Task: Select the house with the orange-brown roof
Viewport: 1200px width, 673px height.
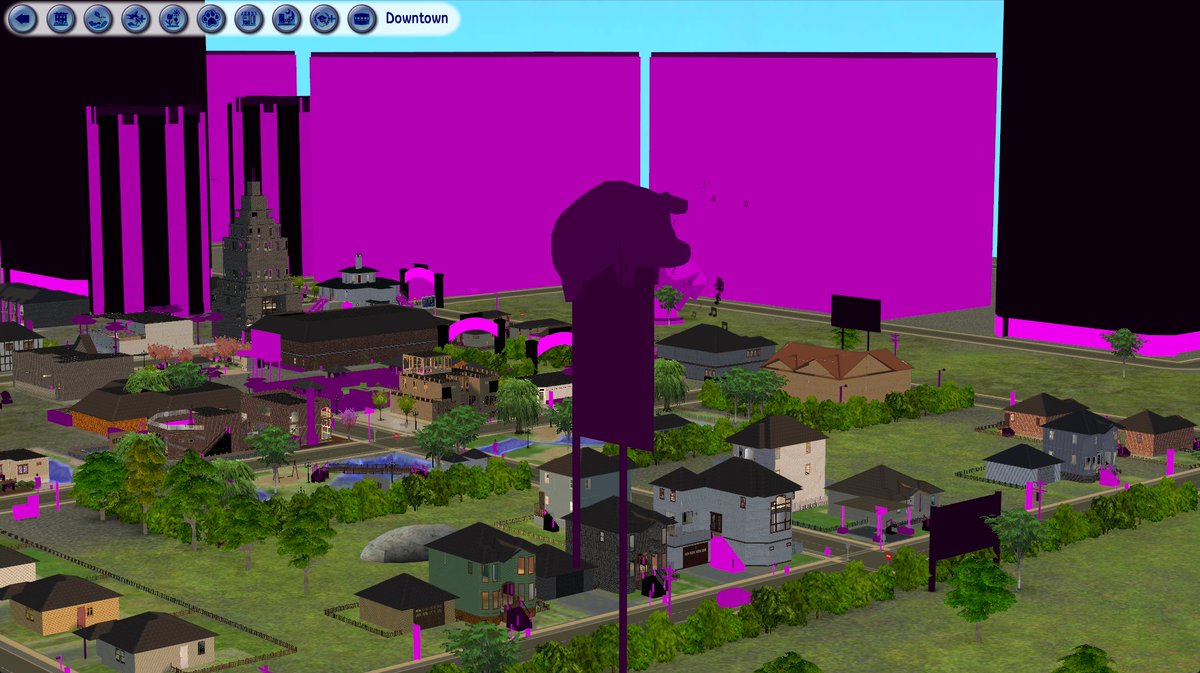Action: tap(838, 372)
